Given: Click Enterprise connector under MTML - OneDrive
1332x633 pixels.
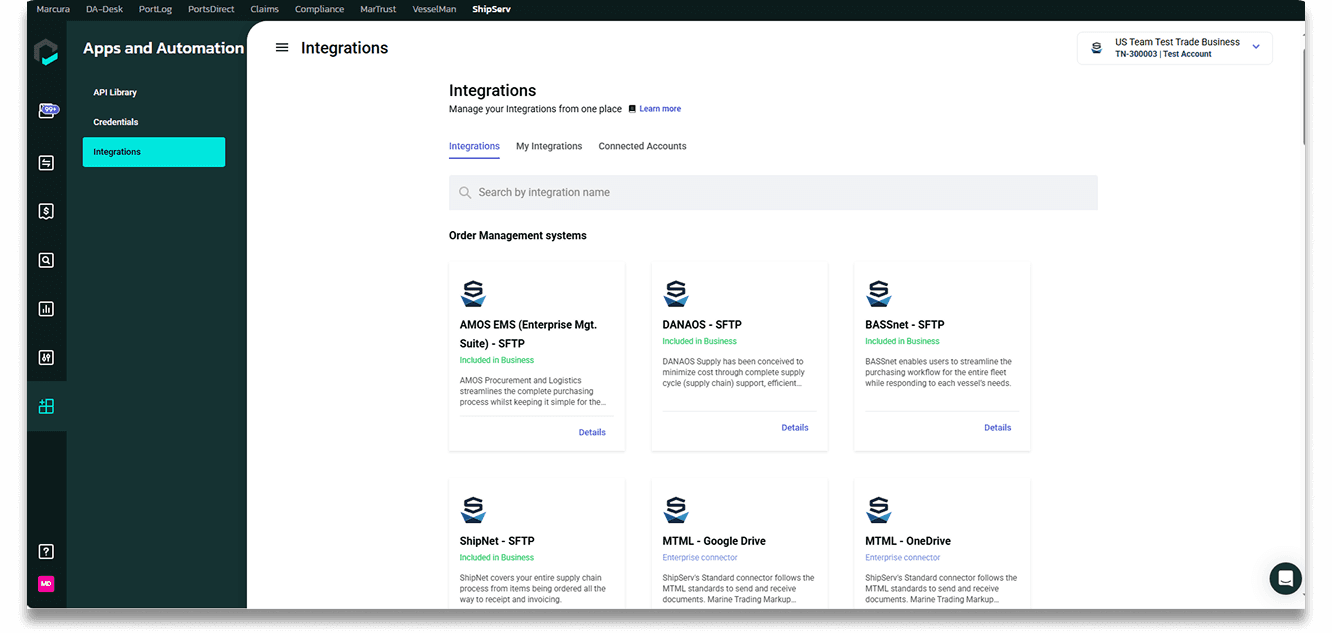Looking at the screenshot, I should [903, 558].
